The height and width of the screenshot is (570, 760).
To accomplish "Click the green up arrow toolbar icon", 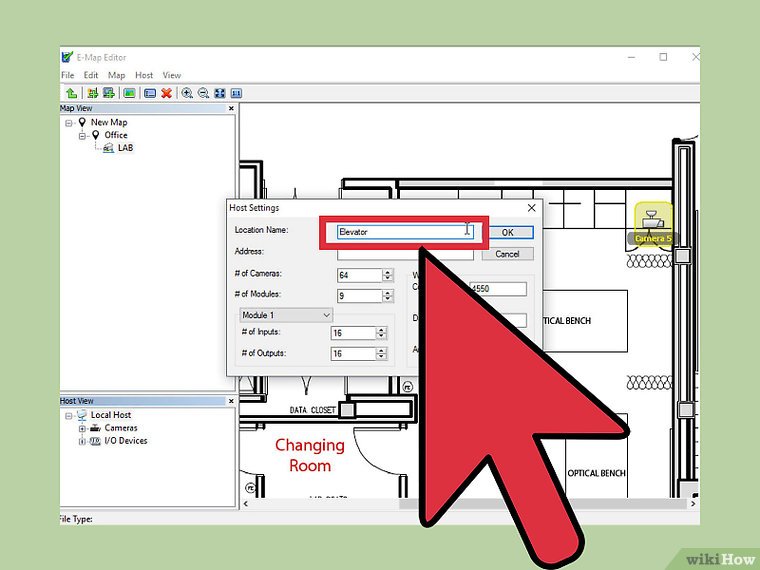I will pos(71,93).
